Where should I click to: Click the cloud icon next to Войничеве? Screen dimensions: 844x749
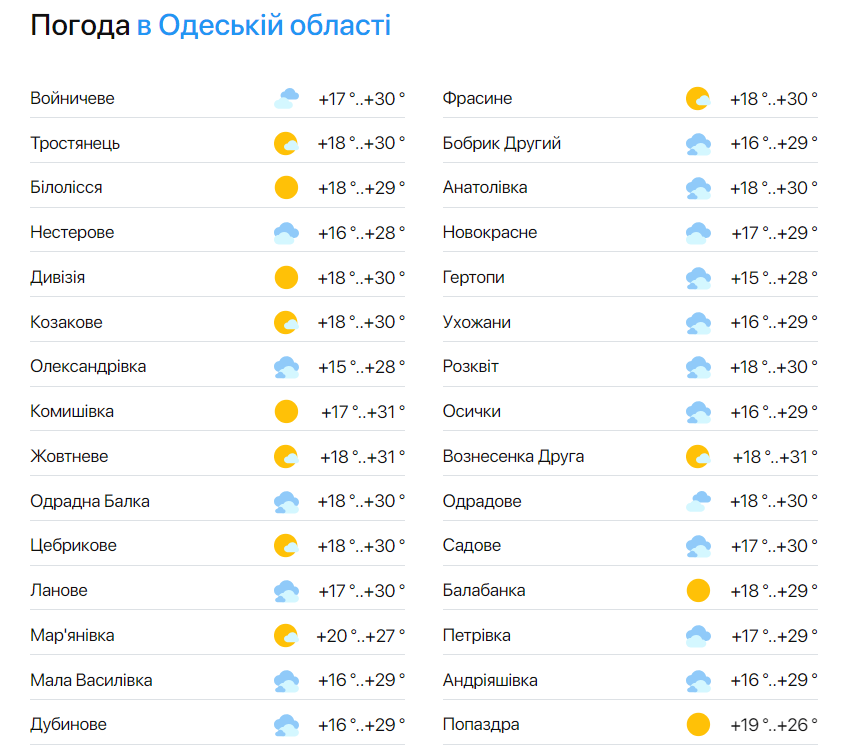287,98
